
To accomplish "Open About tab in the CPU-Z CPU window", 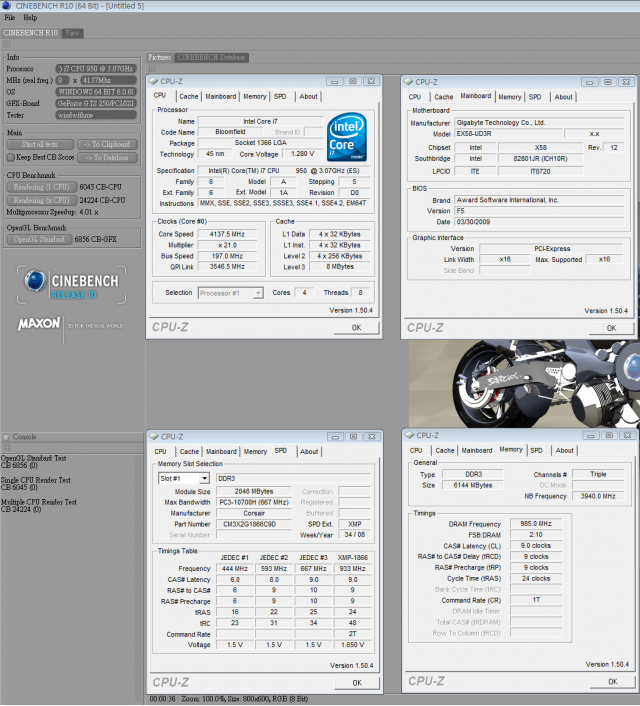I will 309,96.
